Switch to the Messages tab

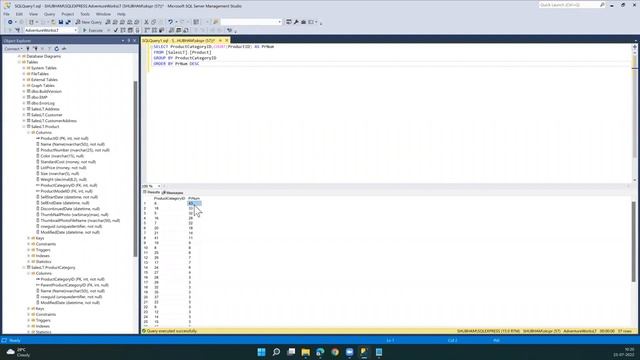(x=173, y=192)
